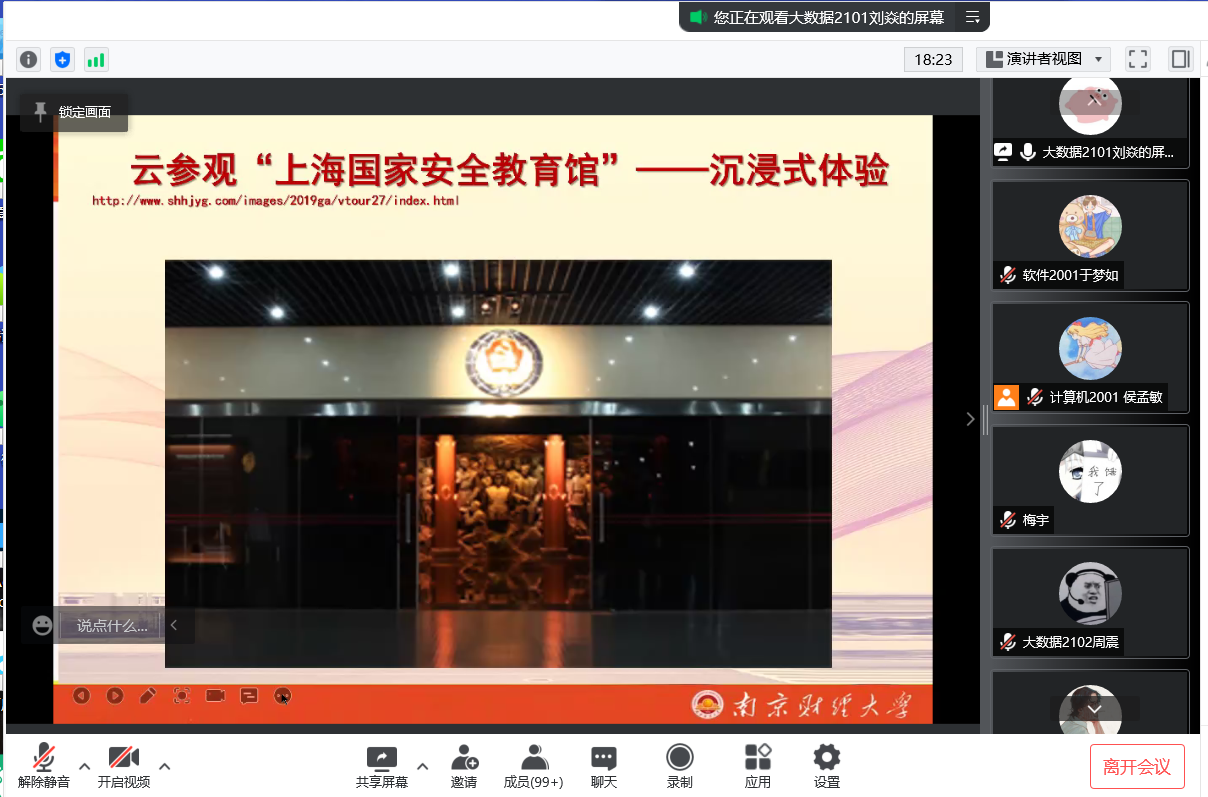Type in the 说点什么 chat field
The width and height of the screenshot is (1208, 797).
111,626
